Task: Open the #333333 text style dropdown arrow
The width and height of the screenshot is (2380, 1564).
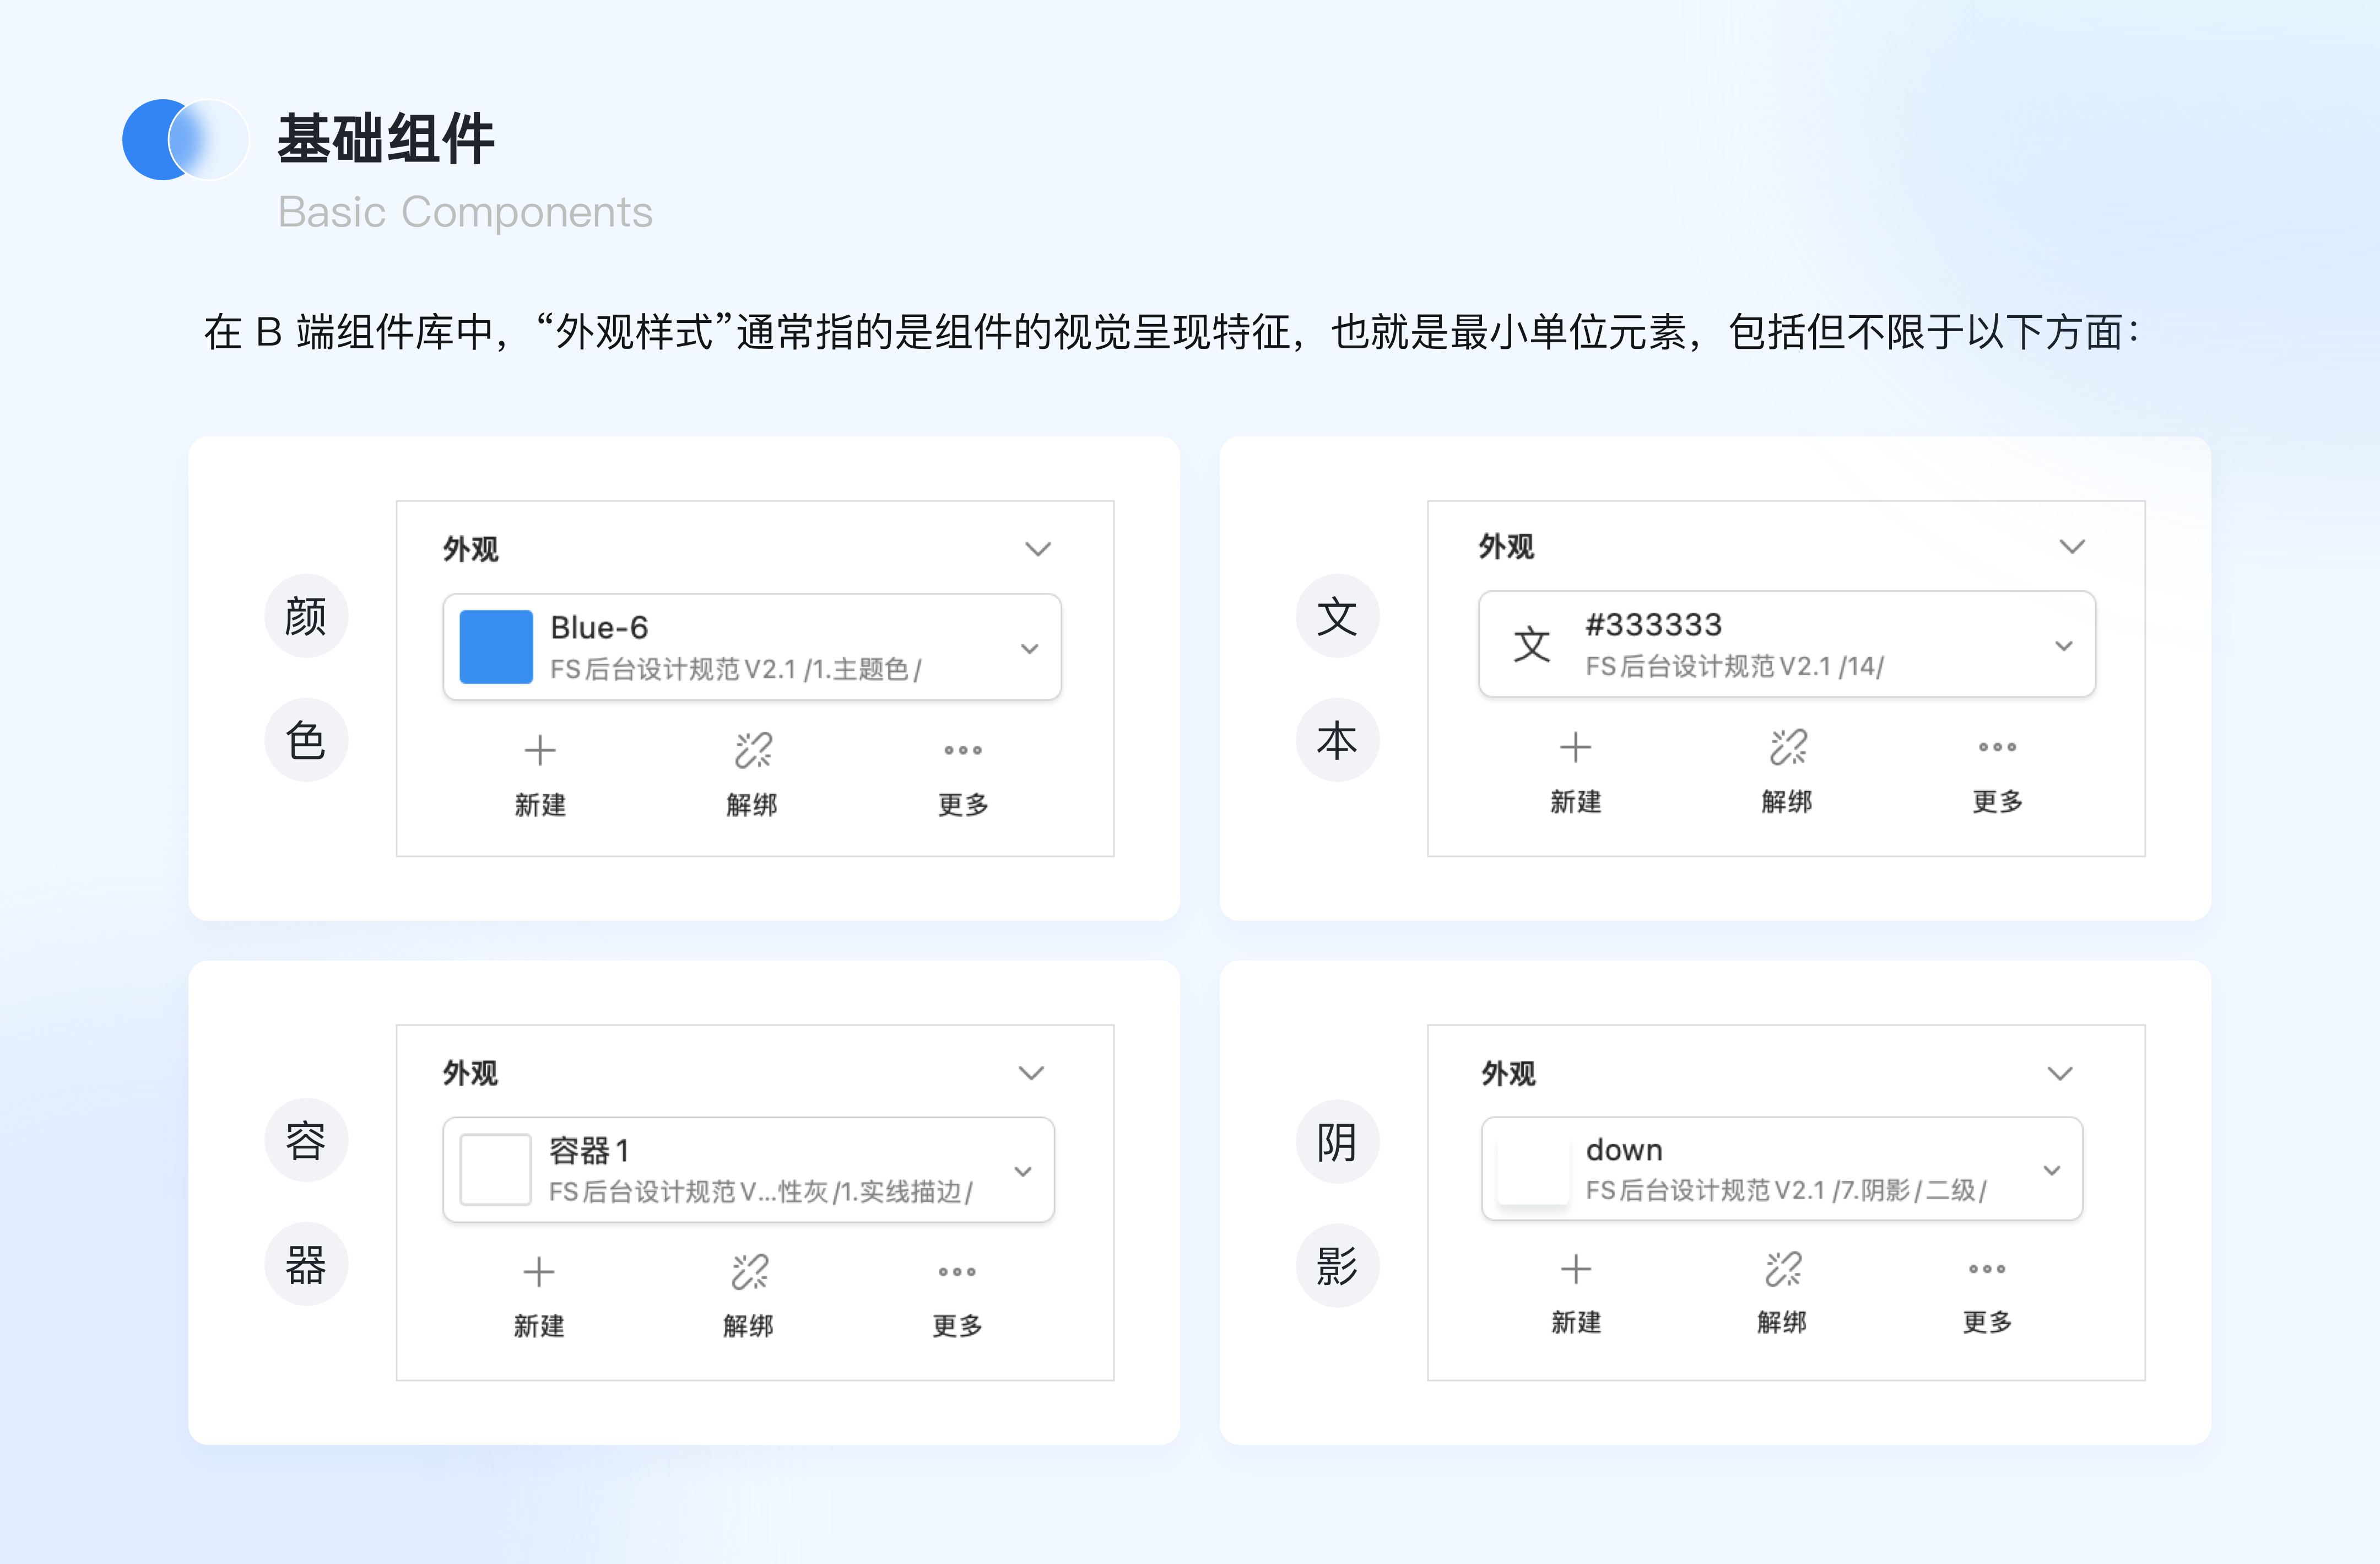Action: tap(2064, 646)
